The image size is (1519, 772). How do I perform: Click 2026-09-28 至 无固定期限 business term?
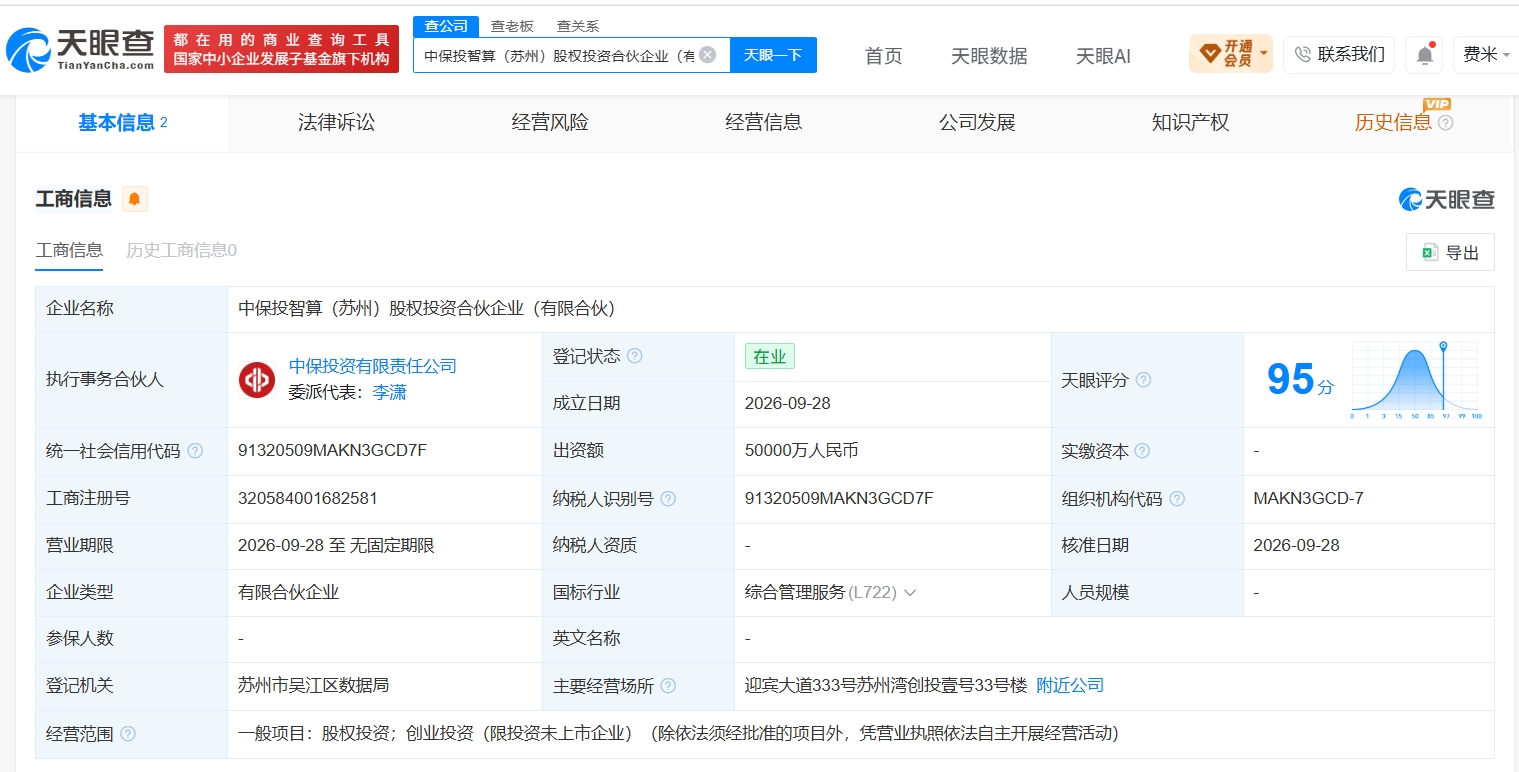pos(336,546)
